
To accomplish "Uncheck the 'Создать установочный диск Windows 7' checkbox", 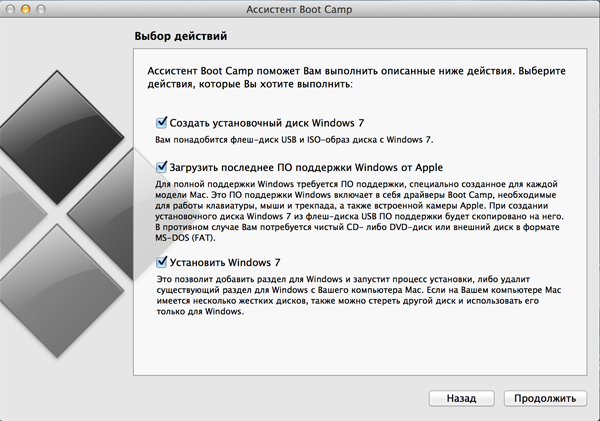I will click(161, 122).
